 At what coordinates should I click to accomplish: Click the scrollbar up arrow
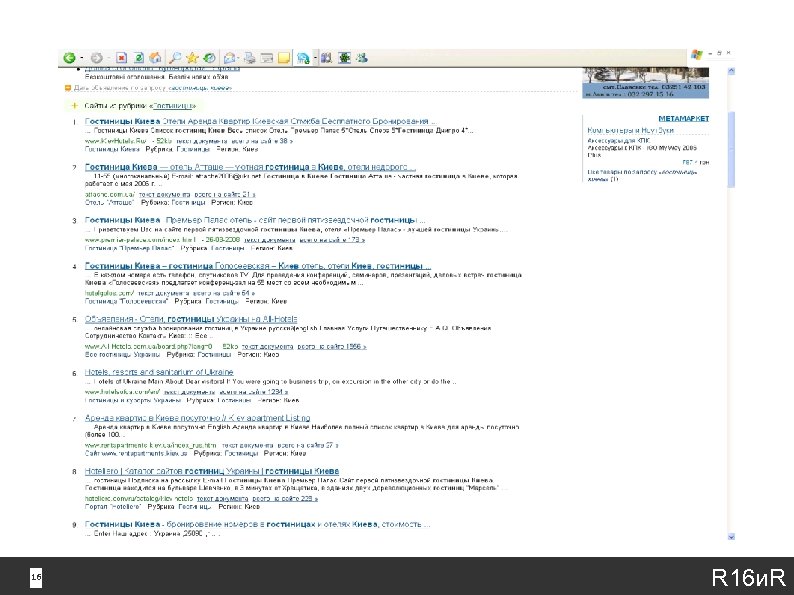[x=731, y=71]
